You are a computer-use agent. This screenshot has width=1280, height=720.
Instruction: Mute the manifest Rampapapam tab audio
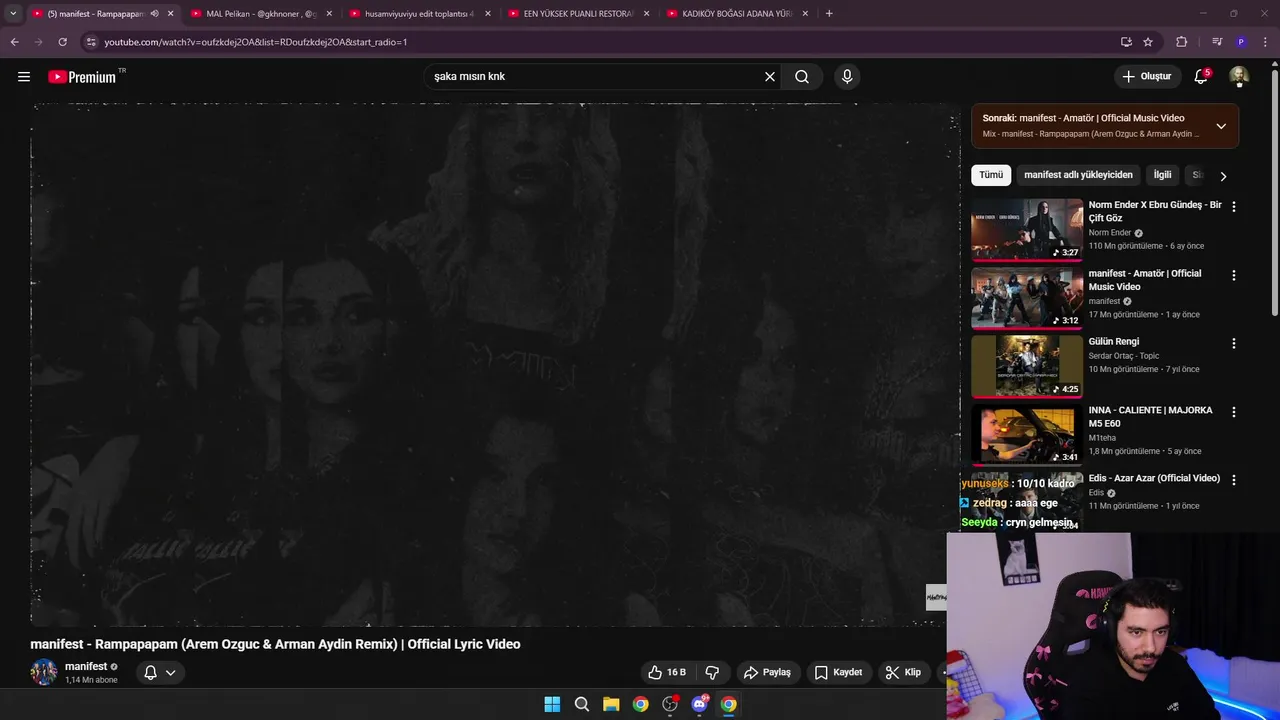tap(154, 14)
